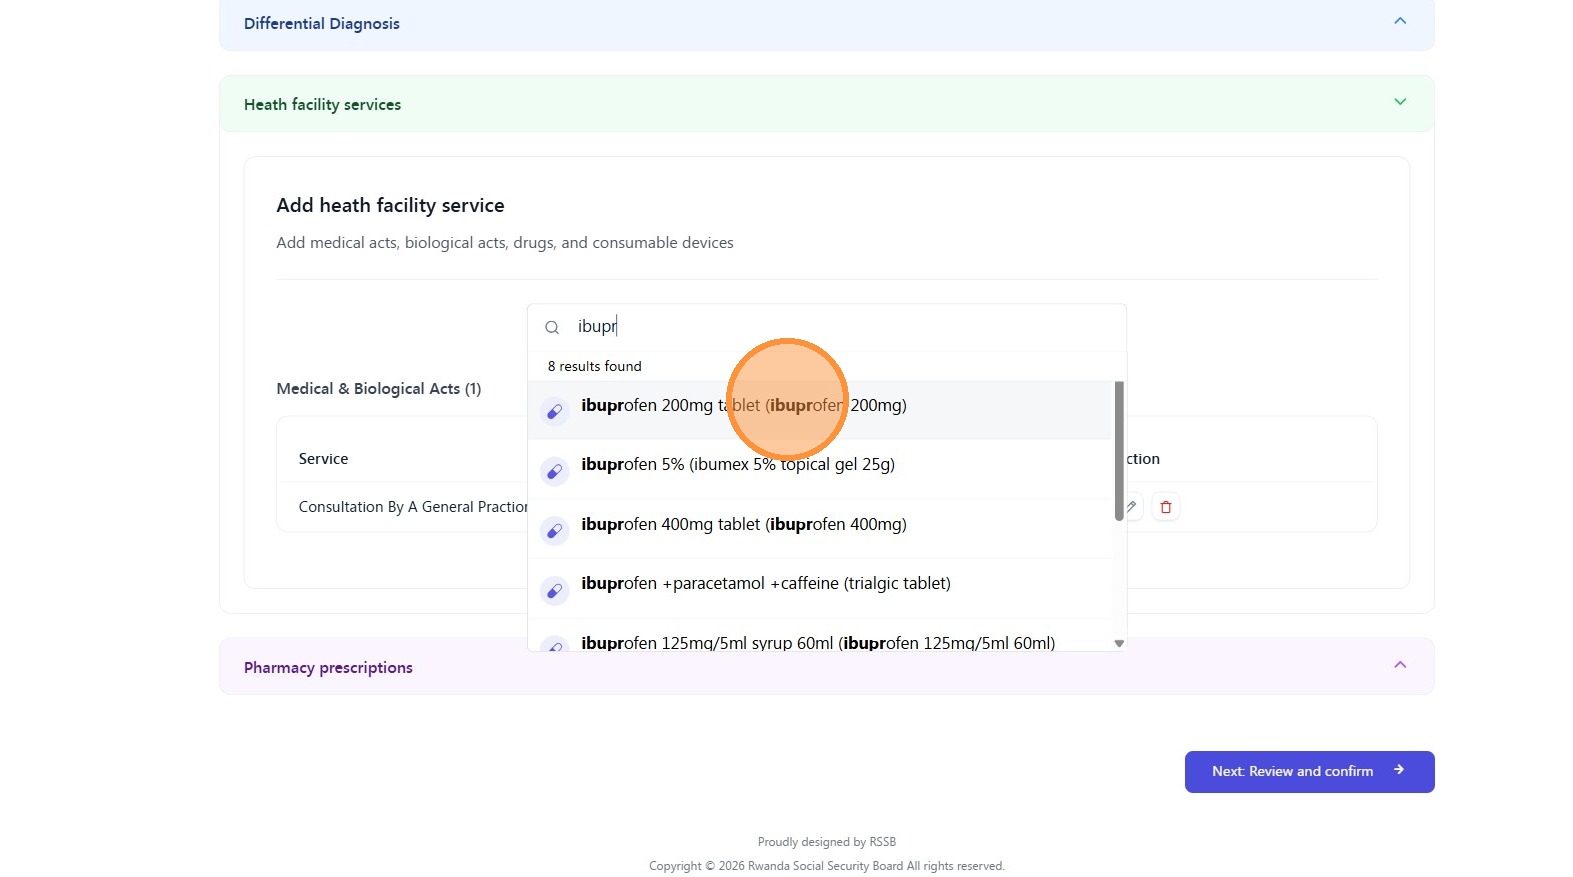Choose ibuprofen 400mg tablet result
Screen dimensions: 1573x877
[x=820, y=529]
